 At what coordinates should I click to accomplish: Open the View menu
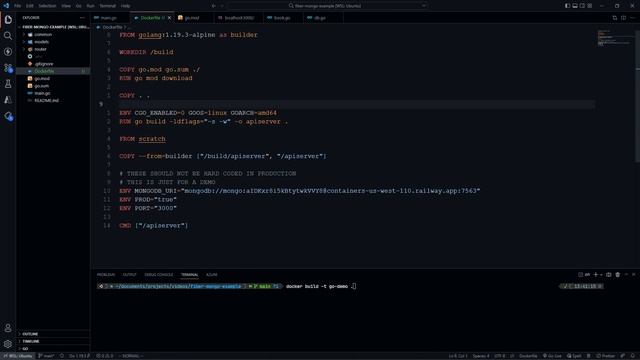(66, 6)
